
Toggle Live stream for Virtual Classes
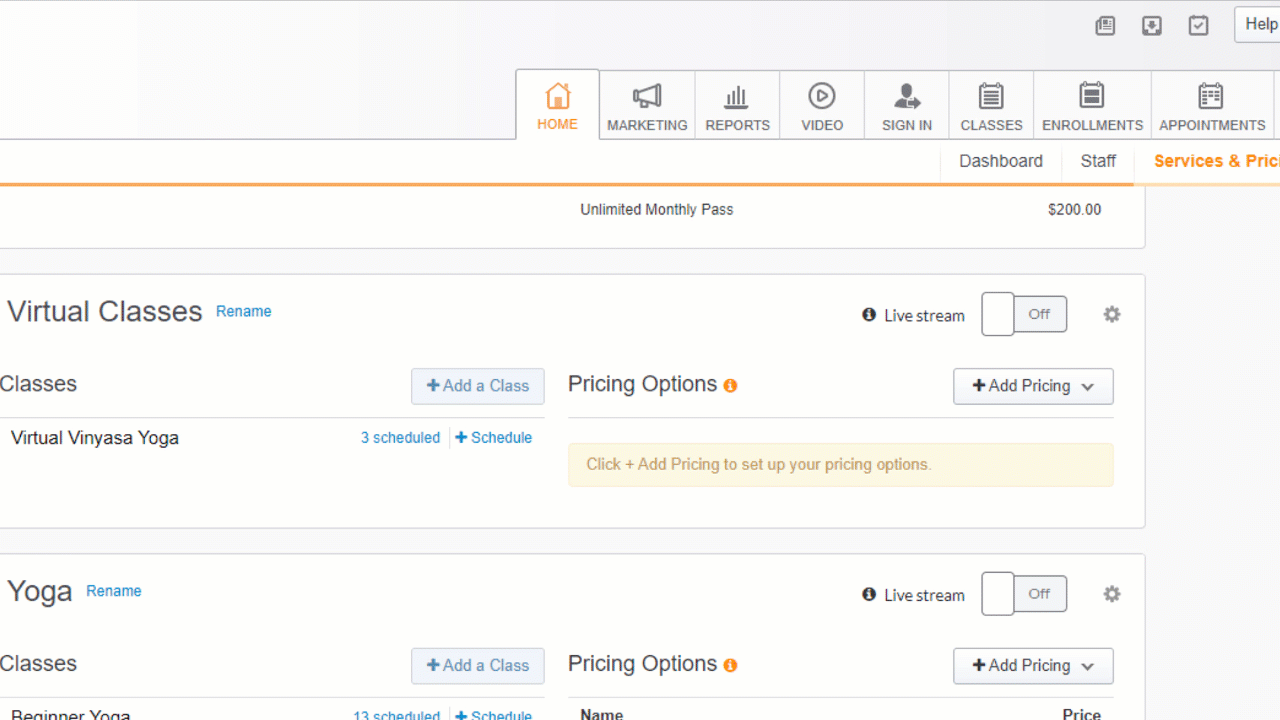pos(1024,314)
